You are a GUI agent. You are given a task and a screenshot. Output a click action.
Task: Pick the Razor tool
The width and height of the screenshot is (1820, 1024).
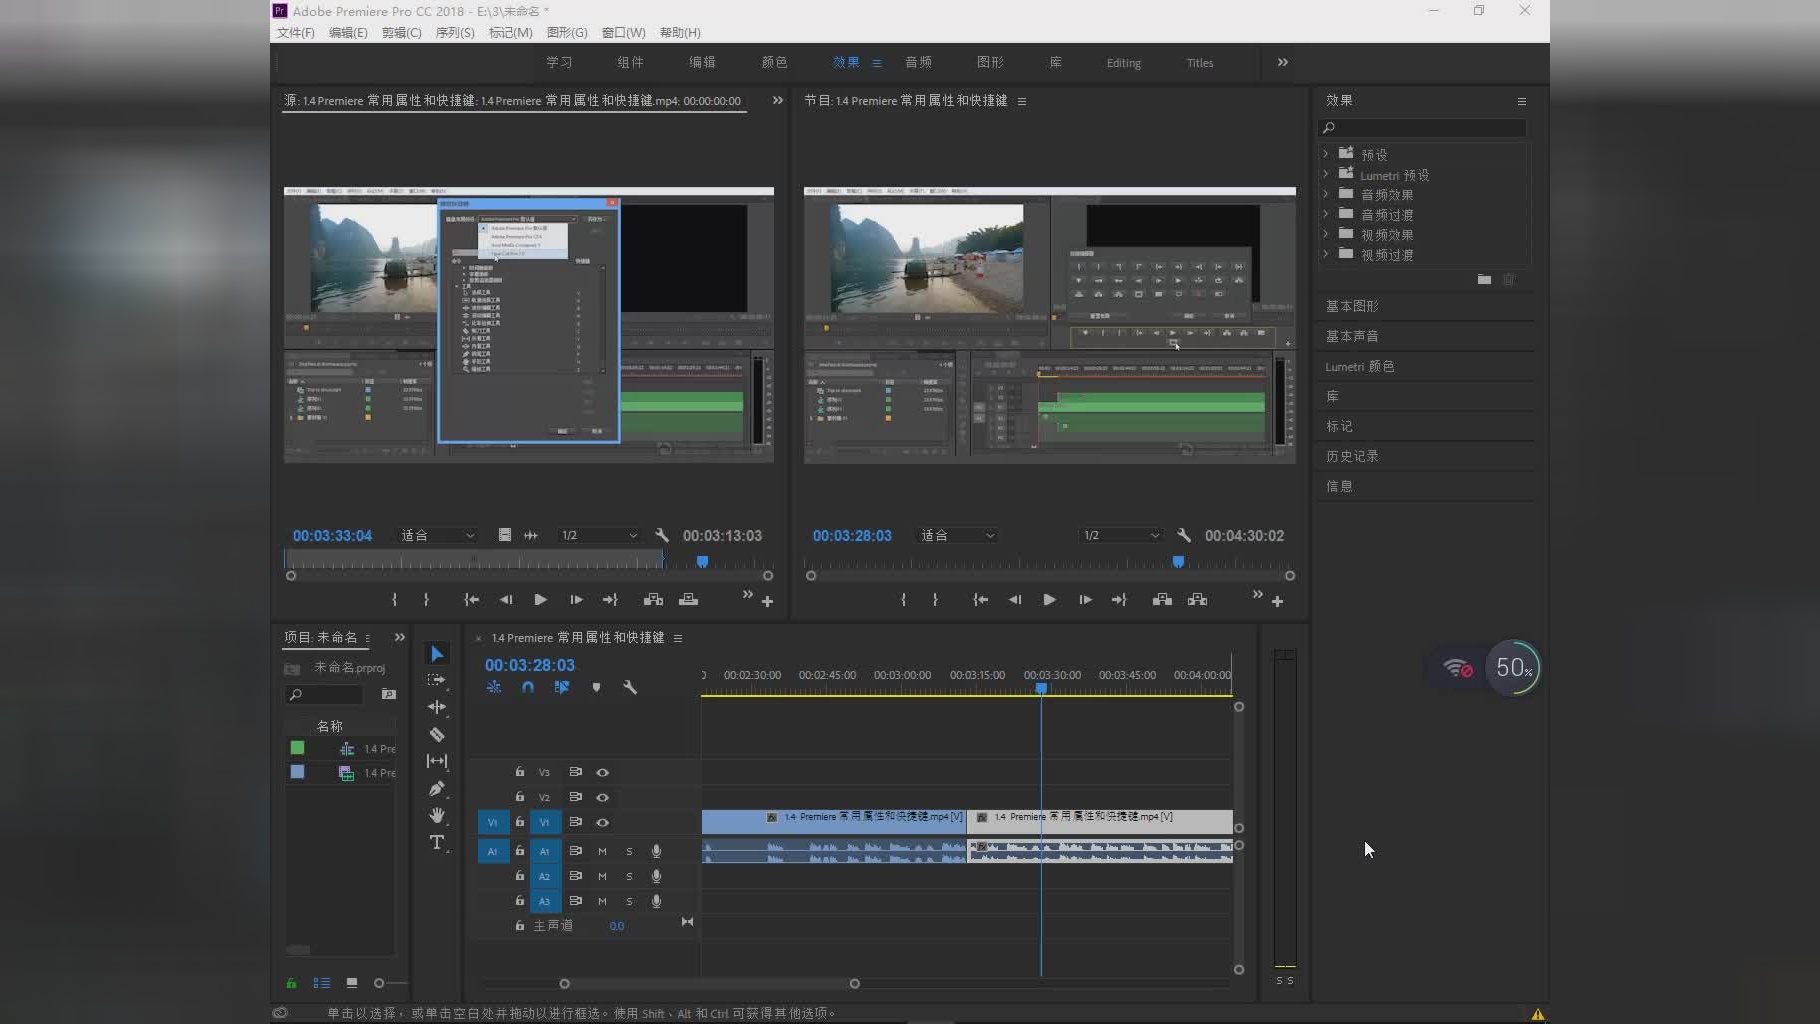click(x=437, y=734)
